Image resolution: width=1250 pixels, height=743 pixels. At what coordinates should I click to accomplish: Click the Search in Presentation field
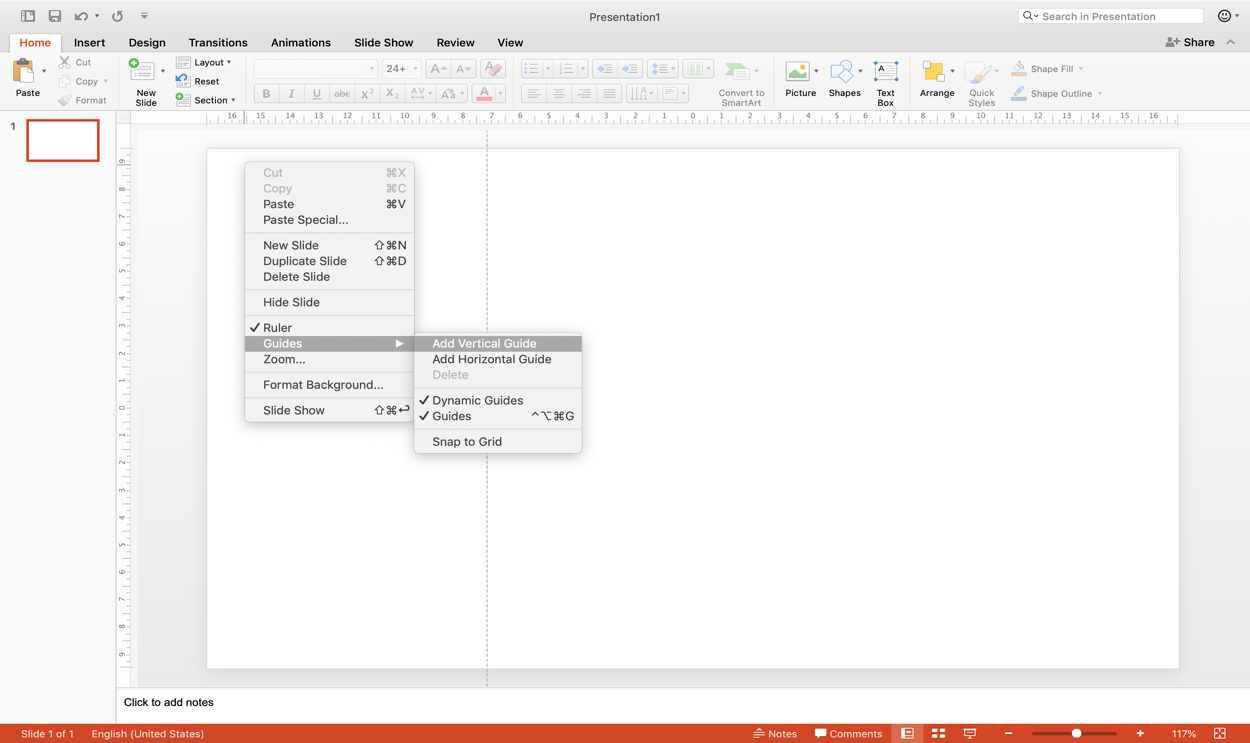(x=1111, y=16)
